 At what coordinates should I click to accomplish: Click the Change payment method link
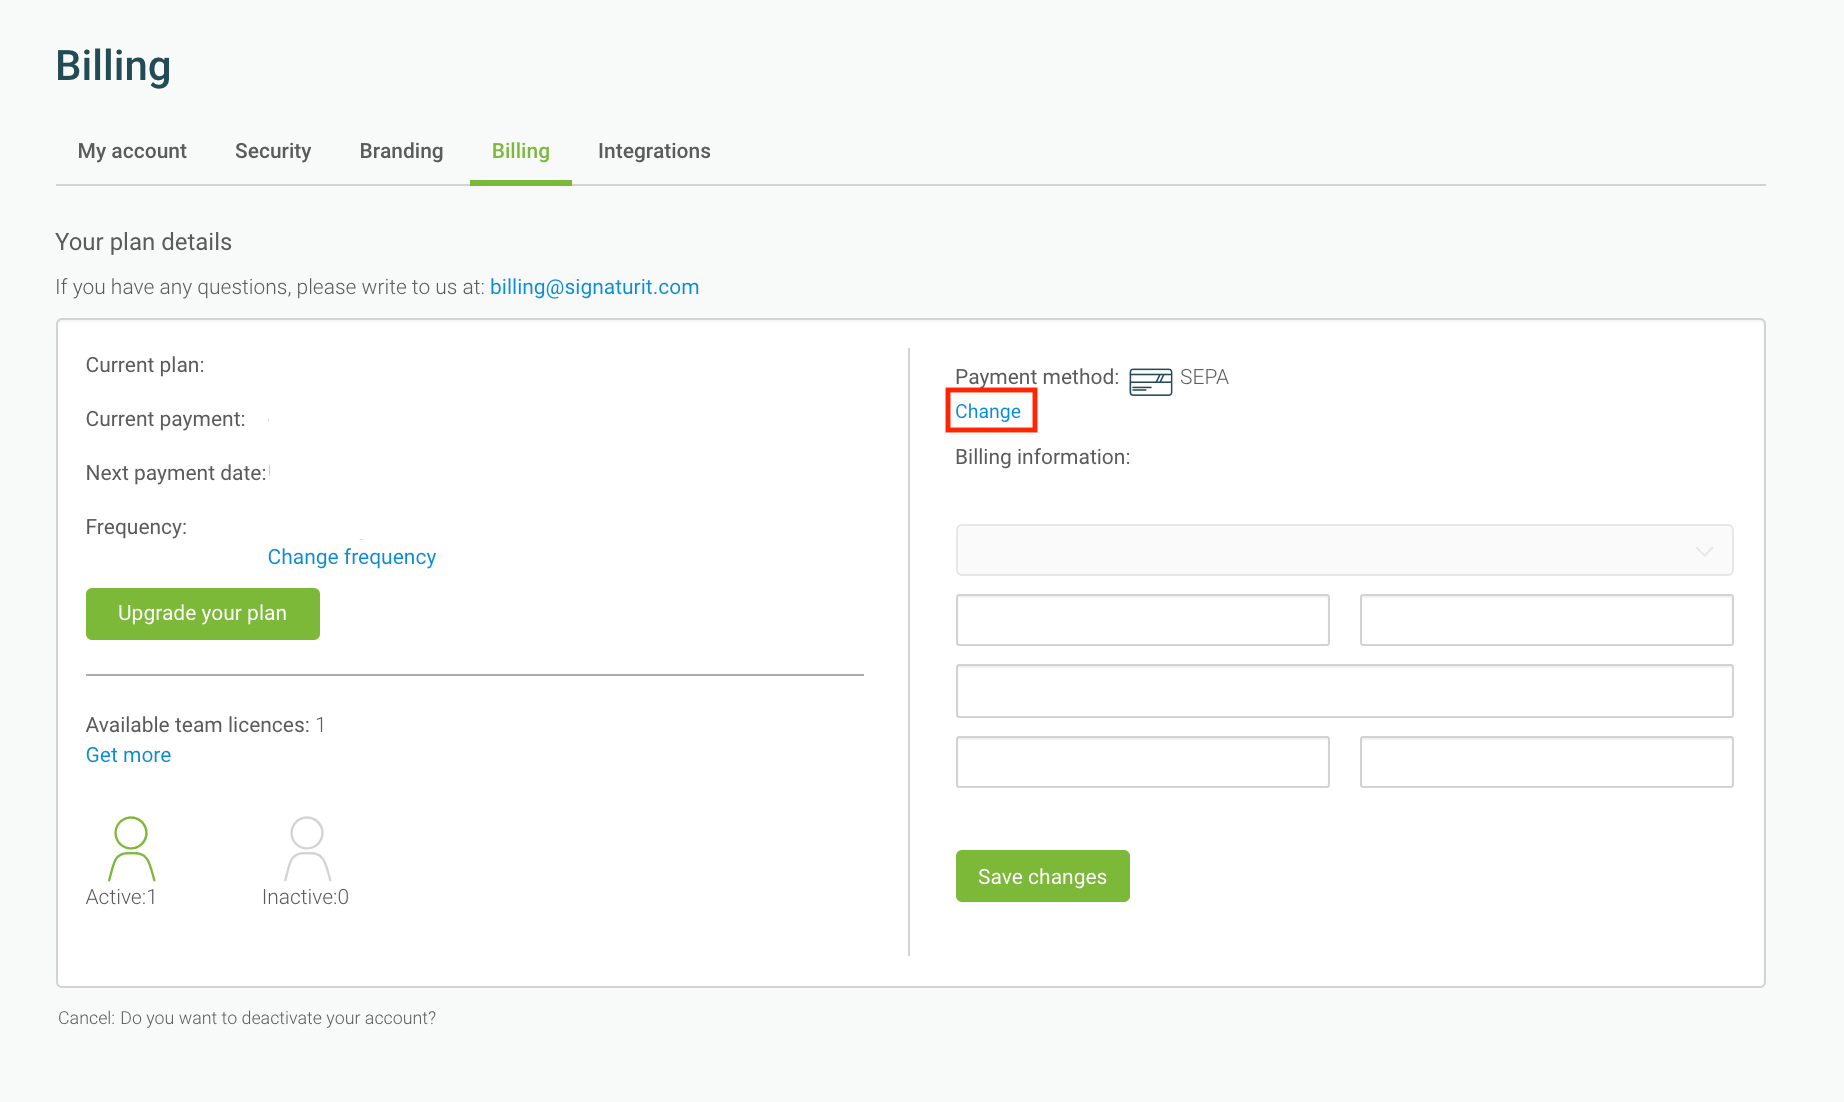(x=988, y=411)
